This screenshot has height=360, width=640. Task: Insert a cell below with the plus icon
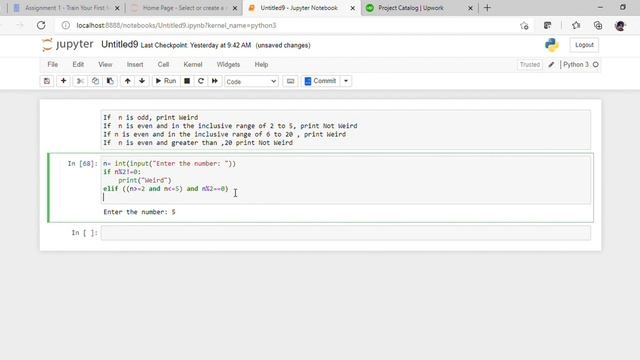[63, 81]
